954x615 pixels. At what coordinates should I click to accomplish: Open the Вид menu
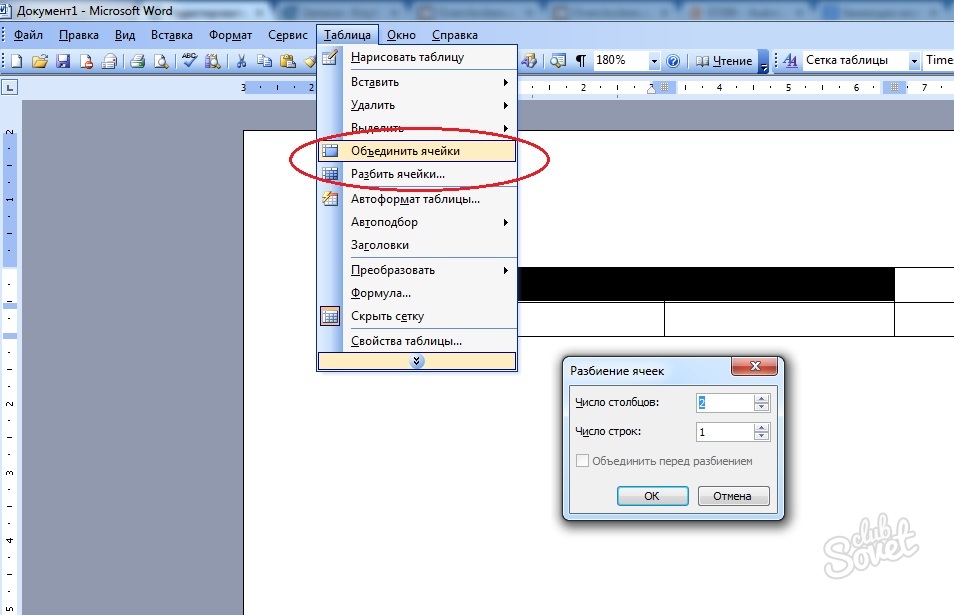tap(125, 35)
